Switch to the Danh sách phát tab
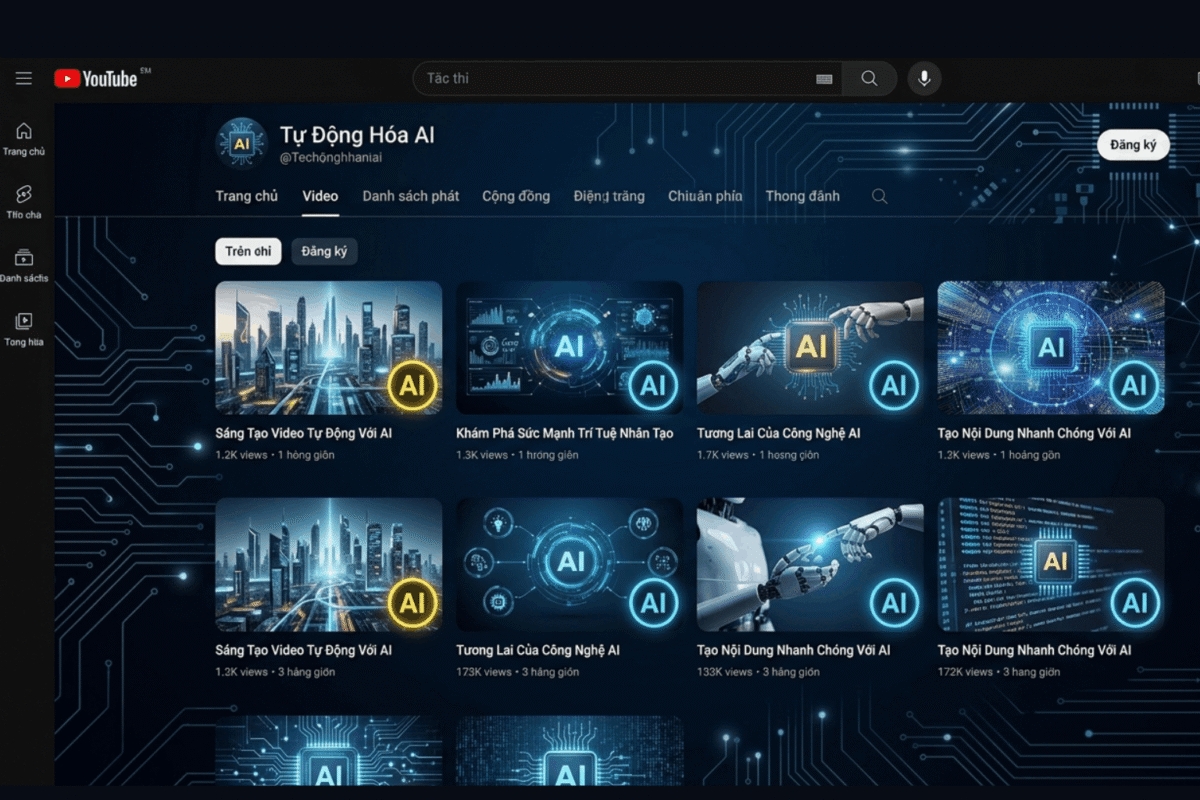Screen dimensions: 1200x800 click(x=411, y=196)
